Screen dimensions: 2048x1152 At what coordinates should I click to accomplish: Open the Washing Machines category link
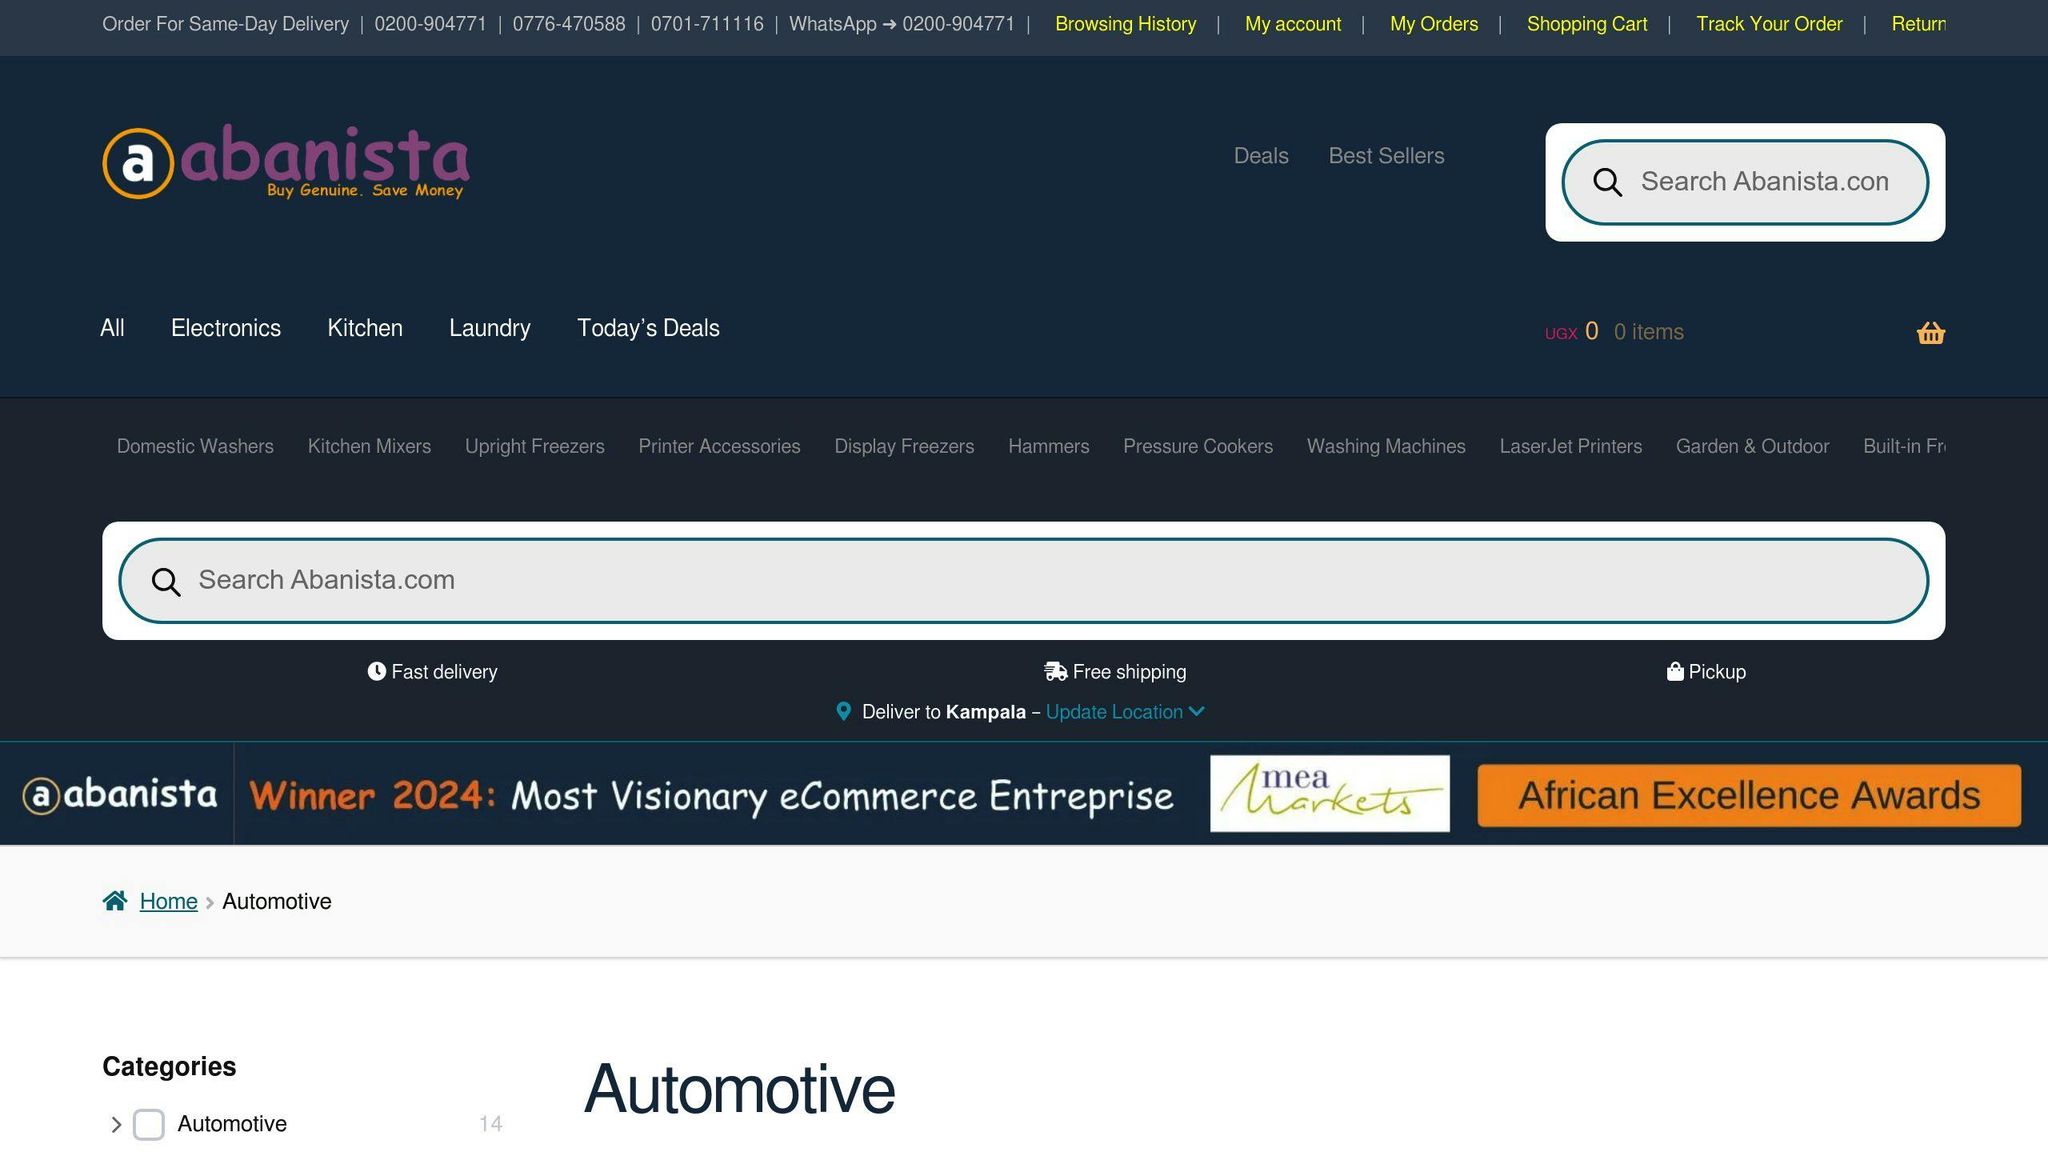(x=1386, y=446)
